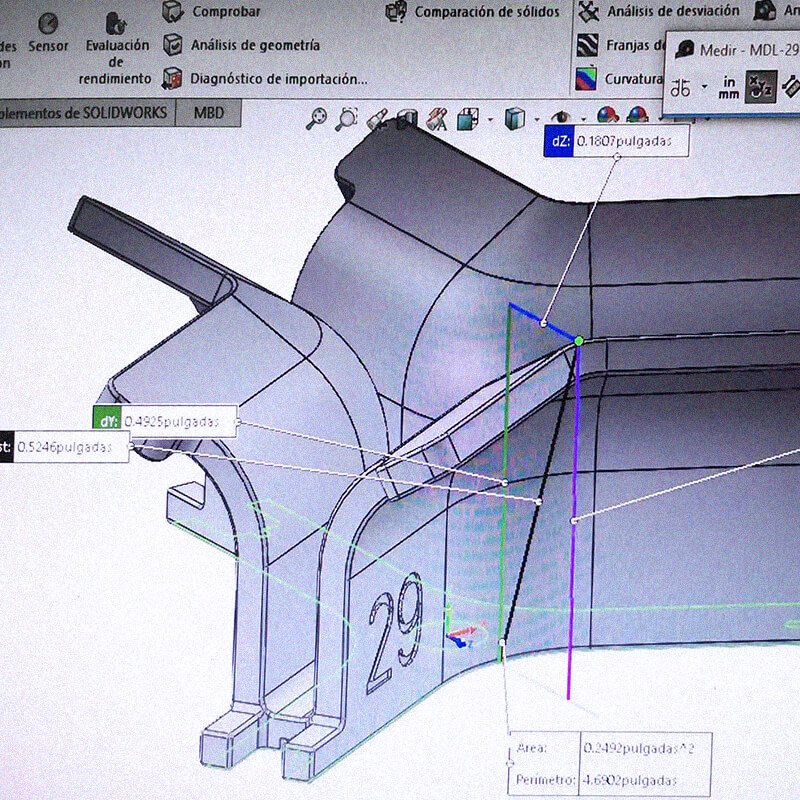The image size is (800, 800).
Task: Click the Medir dialog title icon
Action: [x=684, y=49]
